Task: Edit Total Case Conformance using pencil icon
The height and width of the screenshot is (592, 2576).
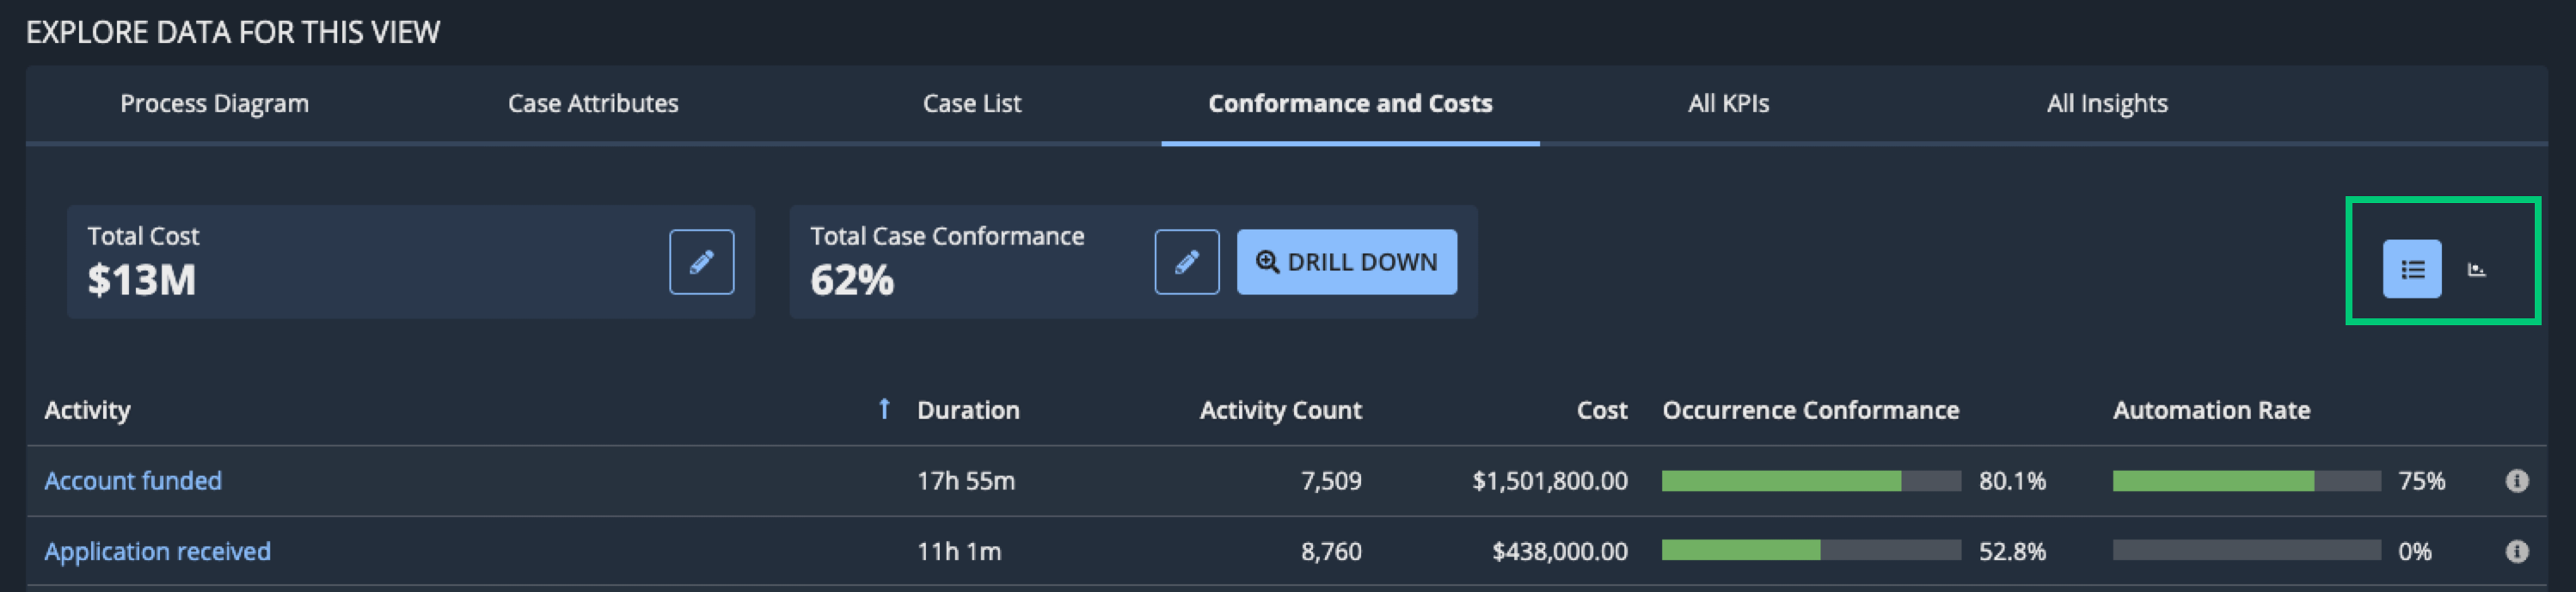Action: (x=1186, y=262)
